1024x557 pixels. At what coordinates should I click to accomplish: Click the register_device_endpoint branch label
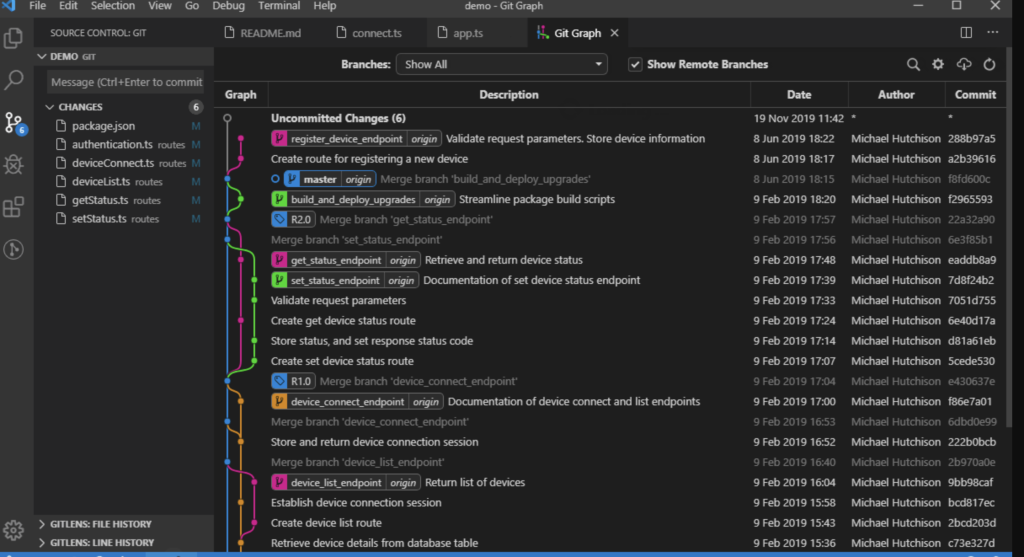(x=356, y=138)
